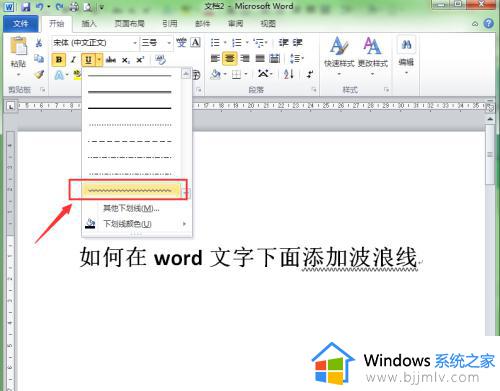Open Change Styles menu

click(372, 55)
